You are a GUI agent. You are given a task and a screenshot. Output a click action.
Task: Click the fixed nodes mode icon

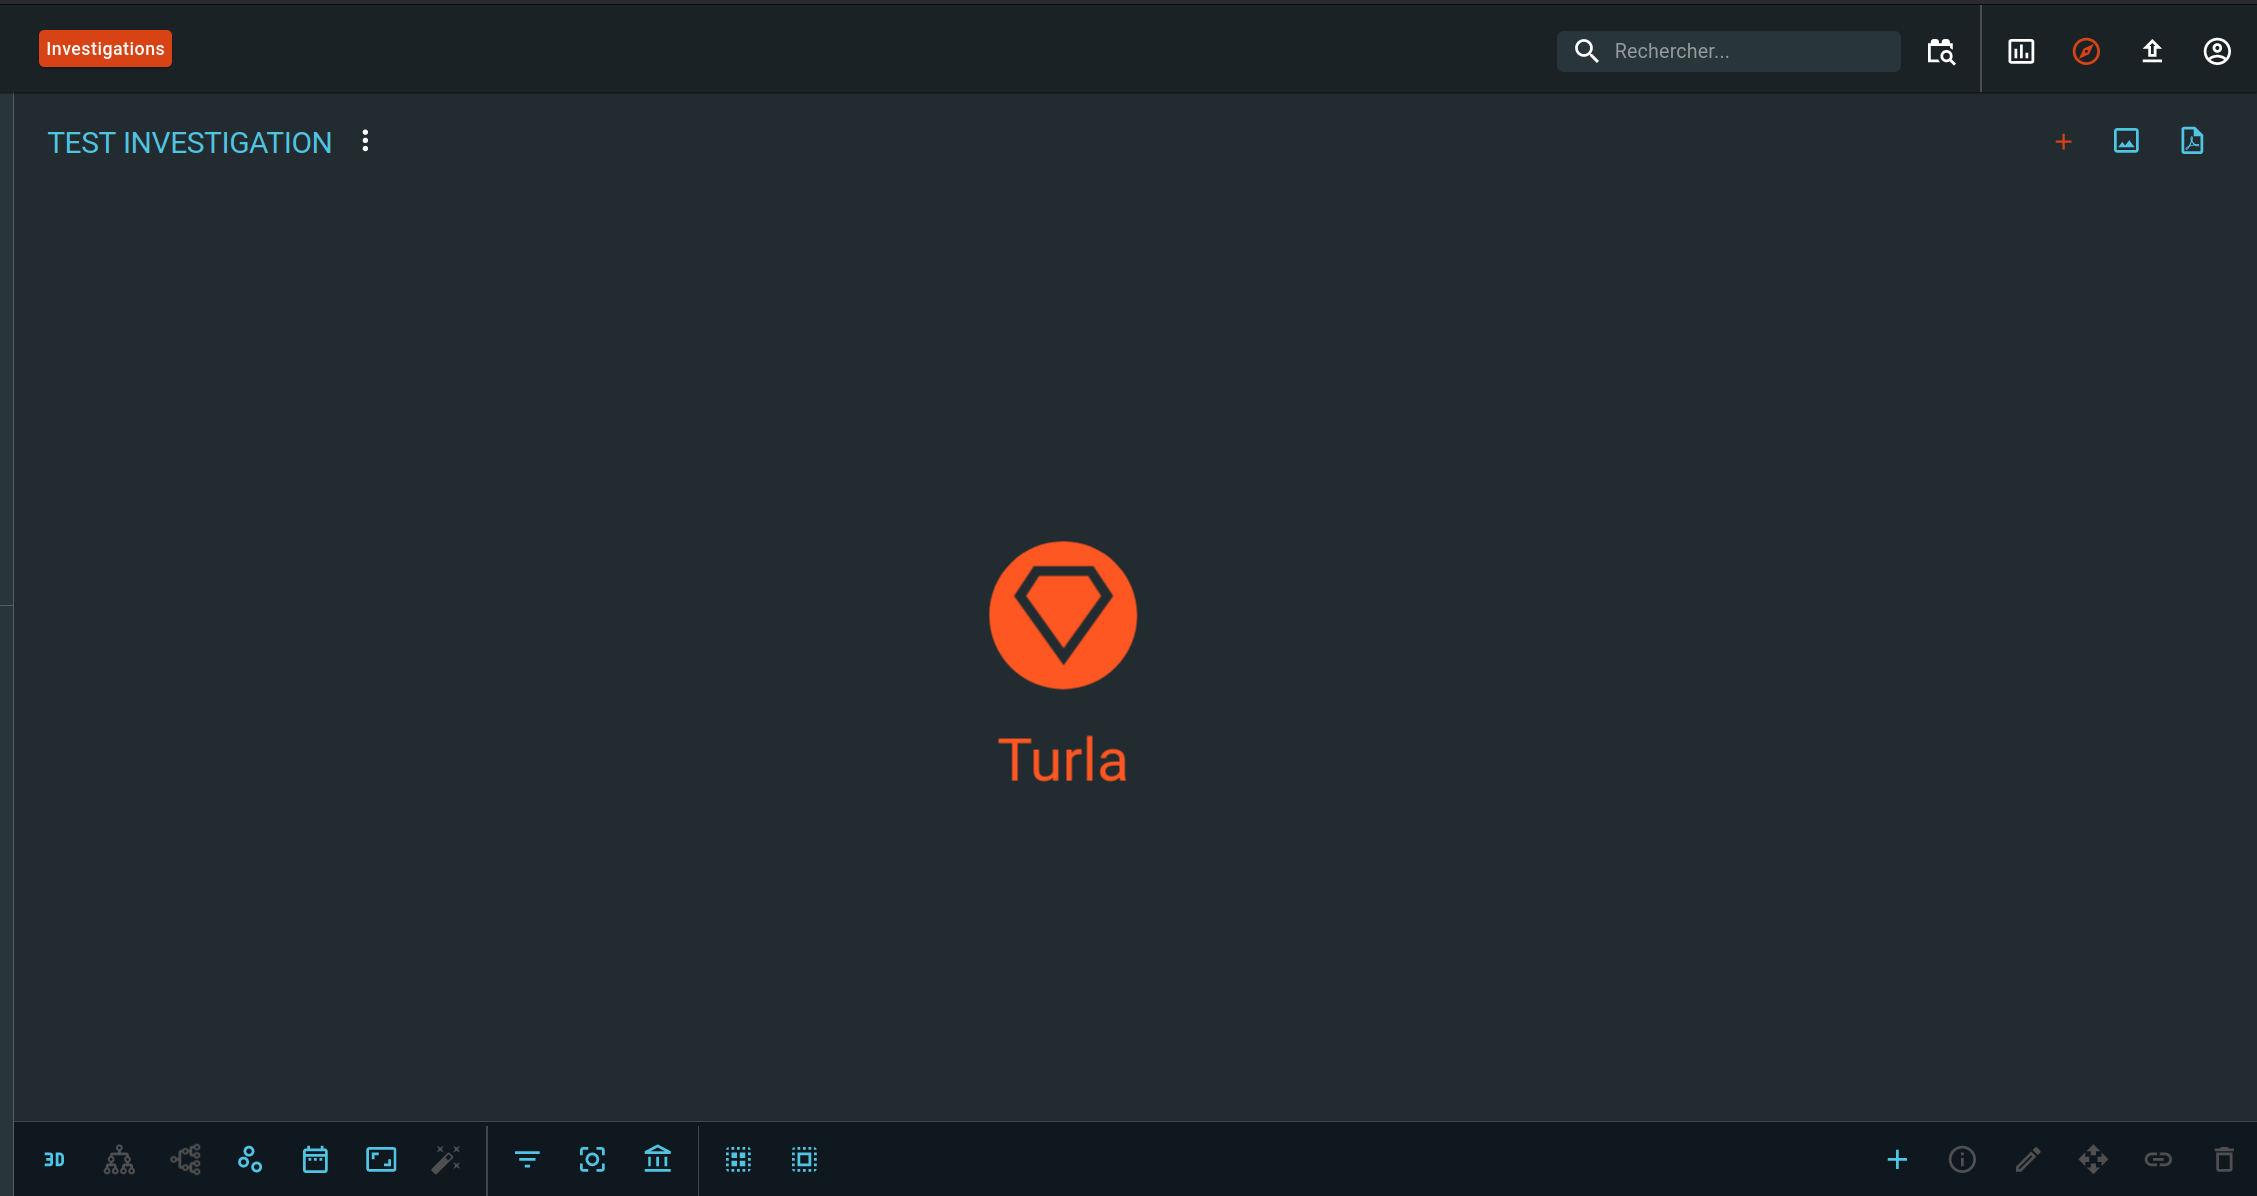[250, 1160]
